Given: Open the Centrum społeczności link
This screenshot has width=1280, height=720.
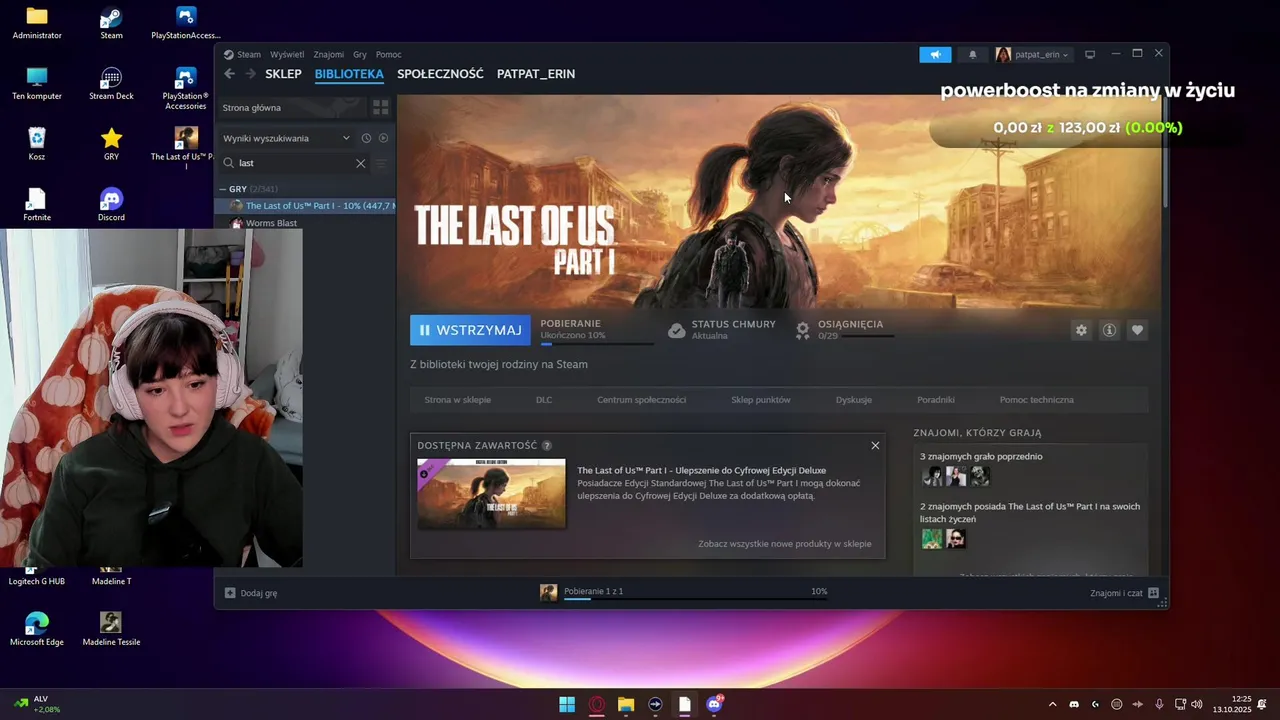Looking at the screenshot, I should (x=641, y=400).
